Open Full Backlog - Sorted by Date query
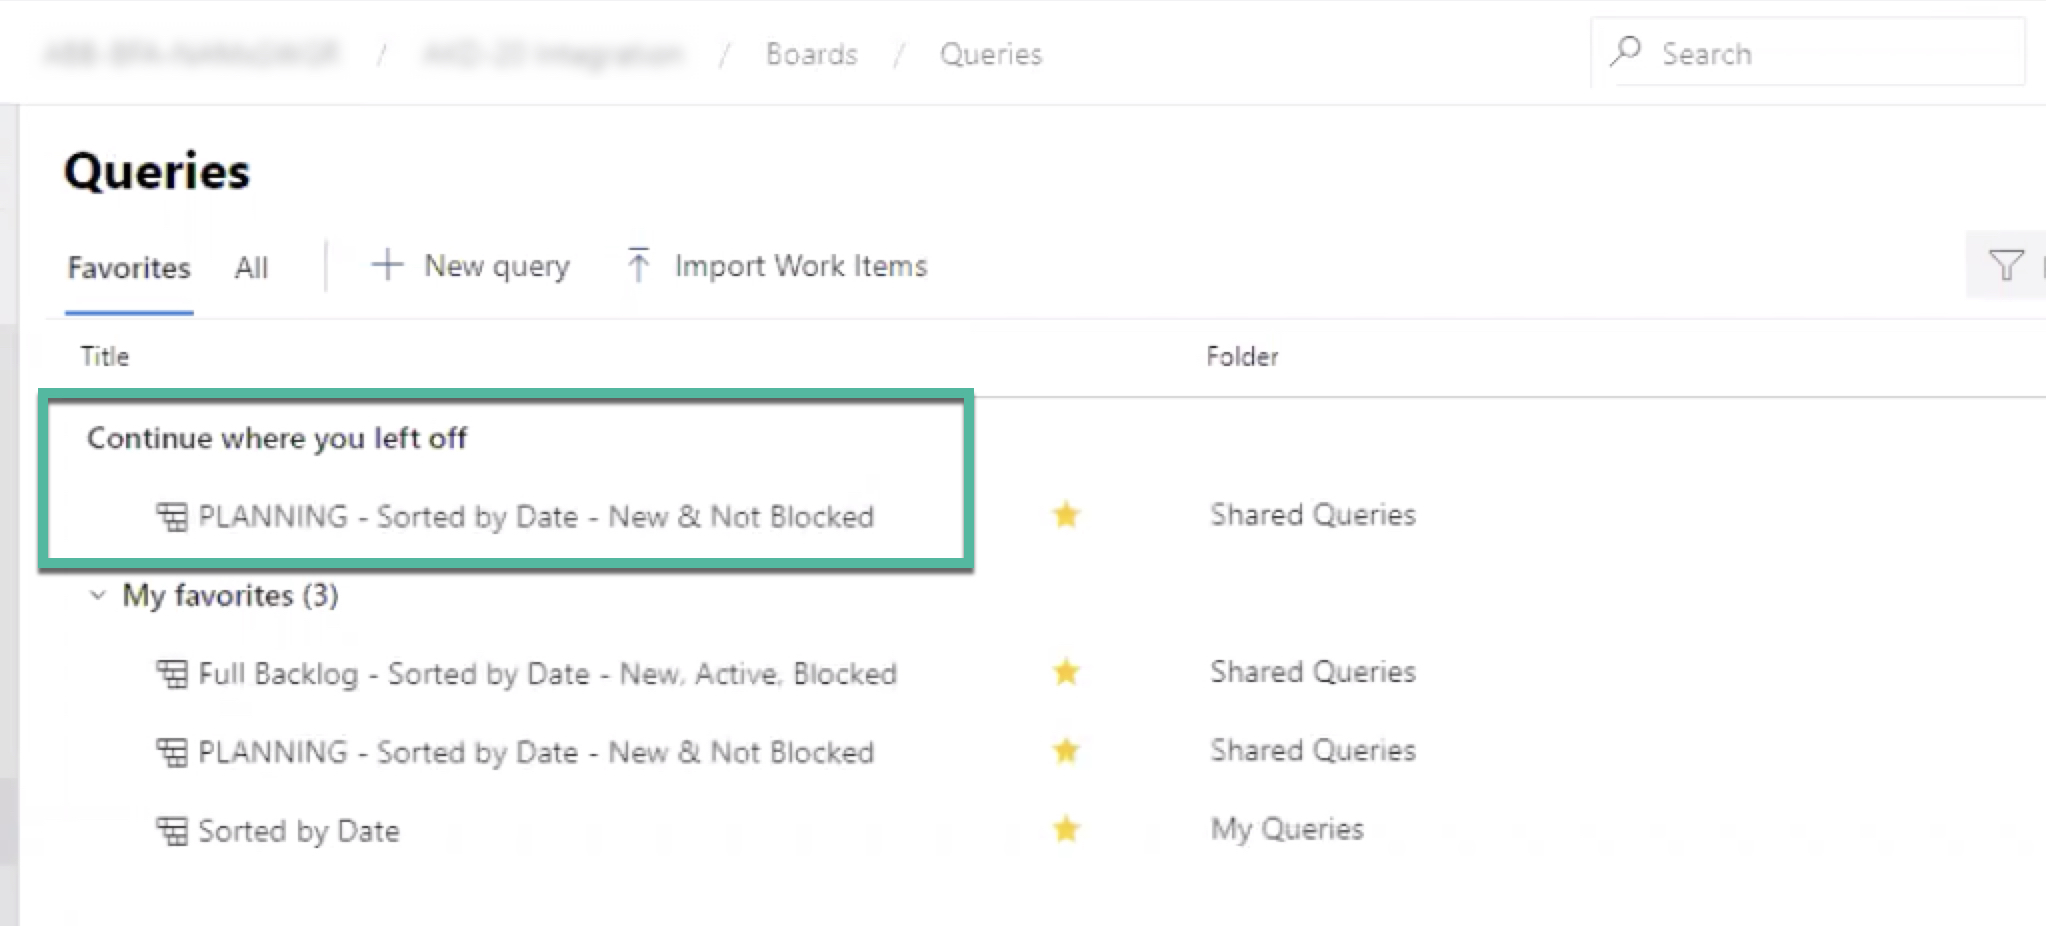The height and width of the screenshot is (926, 2046). pyautogui.click(x=547, y=674)
